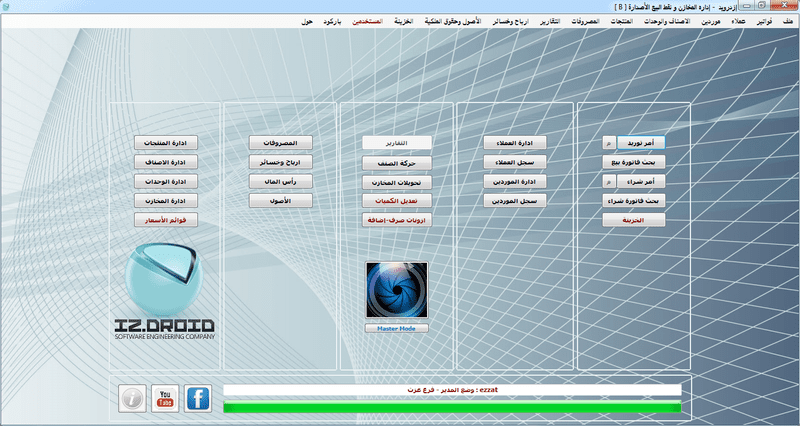Open حركة الصنف button
Viewport: 800px width, 426px height.
pyautogui.click(x=397, y=163)
